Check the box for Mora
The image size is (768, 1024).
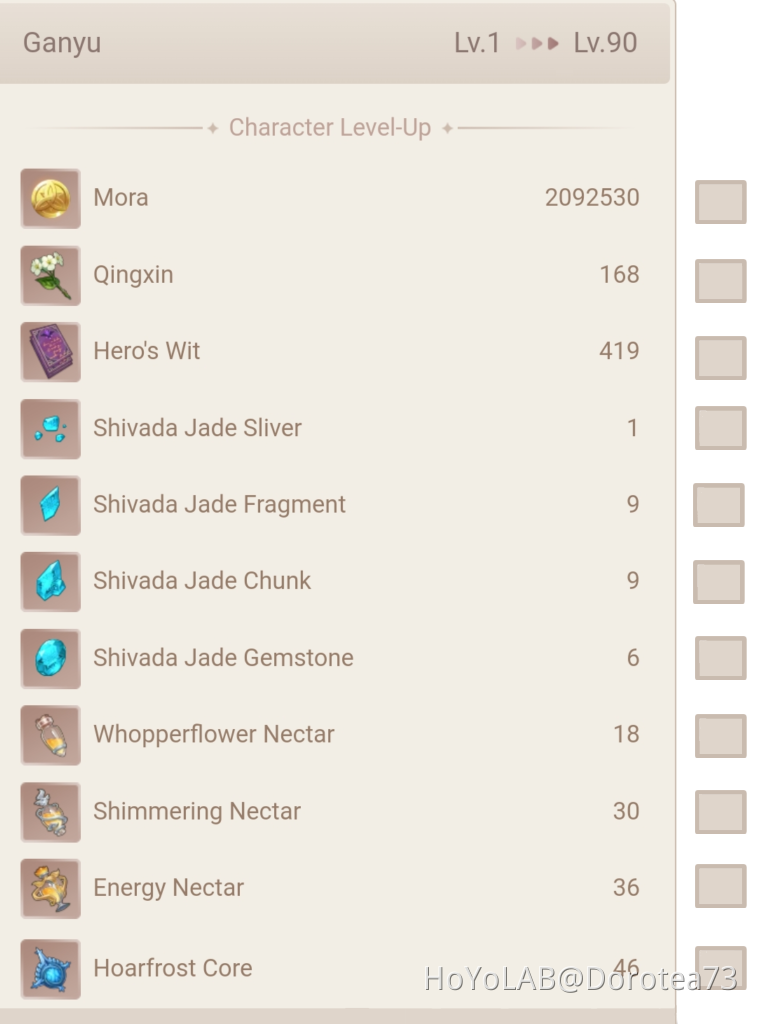tap(720, 201)
